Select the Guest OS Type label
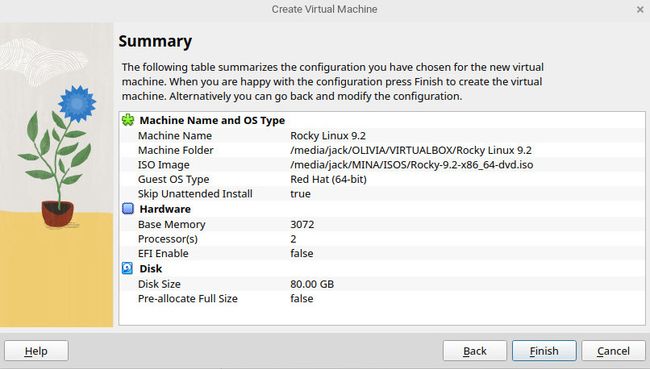Screen dimensions: 650x369 [173, 179]
